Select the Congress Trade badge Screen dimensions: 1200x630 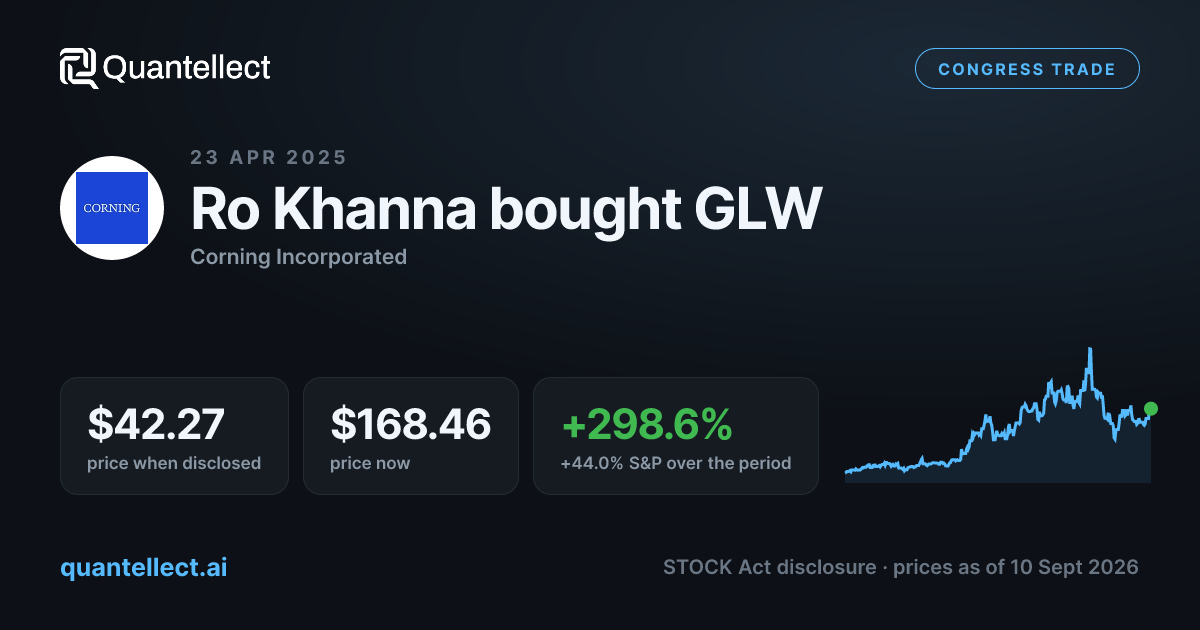(x=1027, y=69)
